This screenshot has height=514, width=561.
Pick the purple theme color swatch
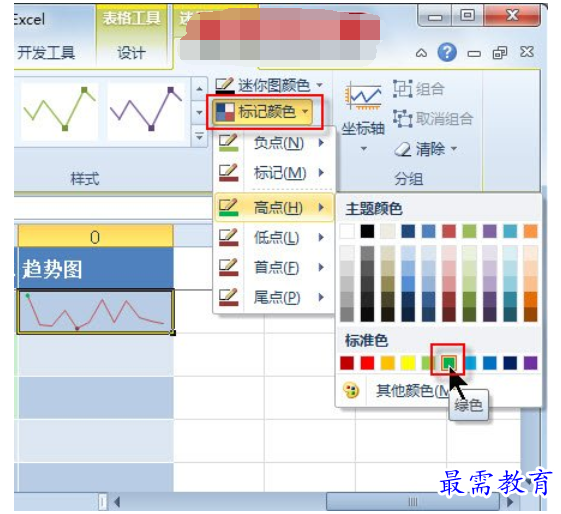click(x=490, y=231)
